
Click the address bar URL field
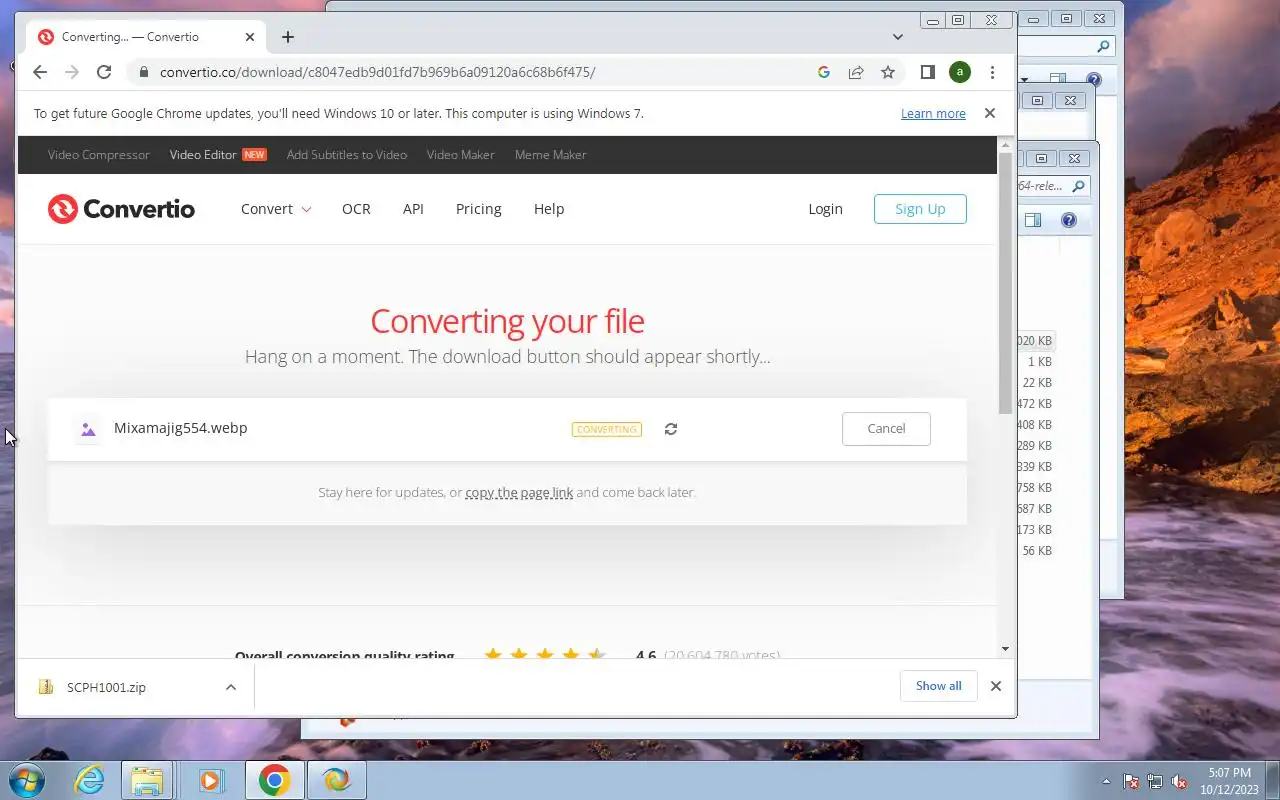pyautogui.click(x=480, y=72)
